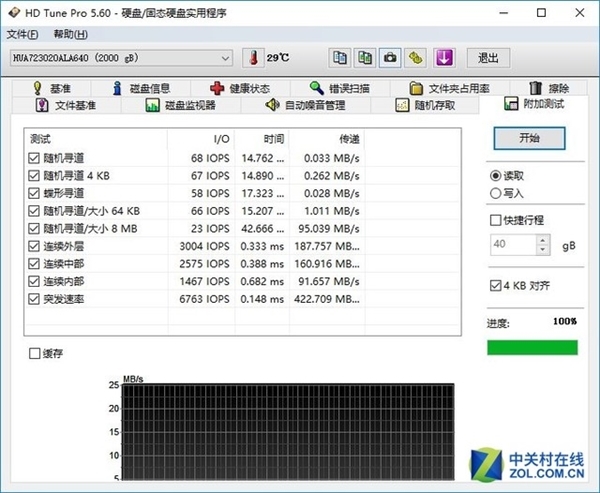Click the 2575 IOPS value

tap(204, 264)
